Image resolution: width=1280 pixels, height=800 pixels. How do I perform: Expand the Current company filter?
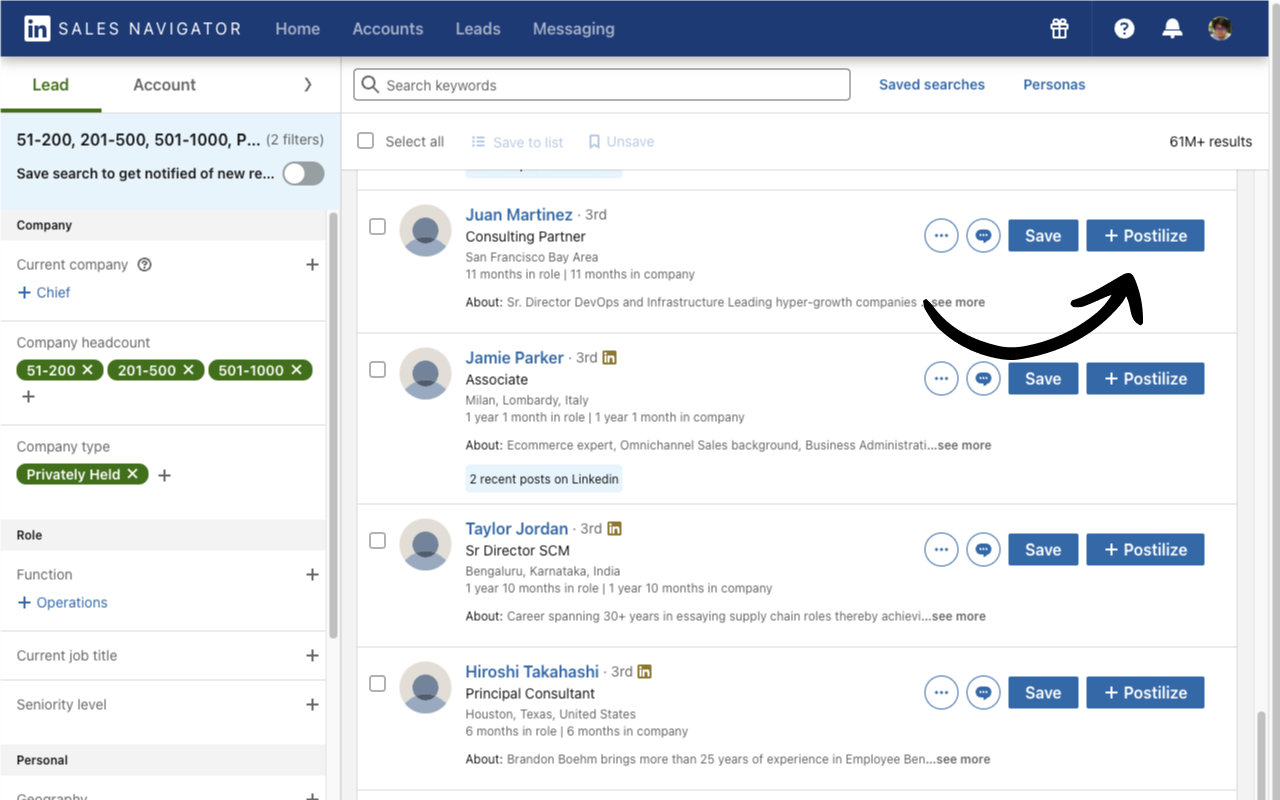(312, 265)
